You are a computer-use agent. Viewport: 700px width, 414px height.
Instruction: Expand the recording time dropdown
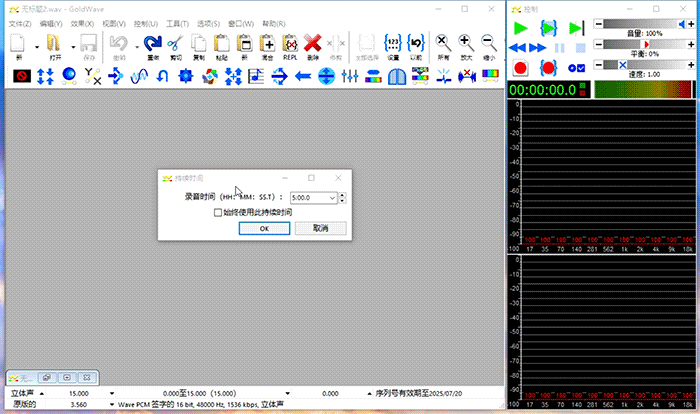click(333, 198)
